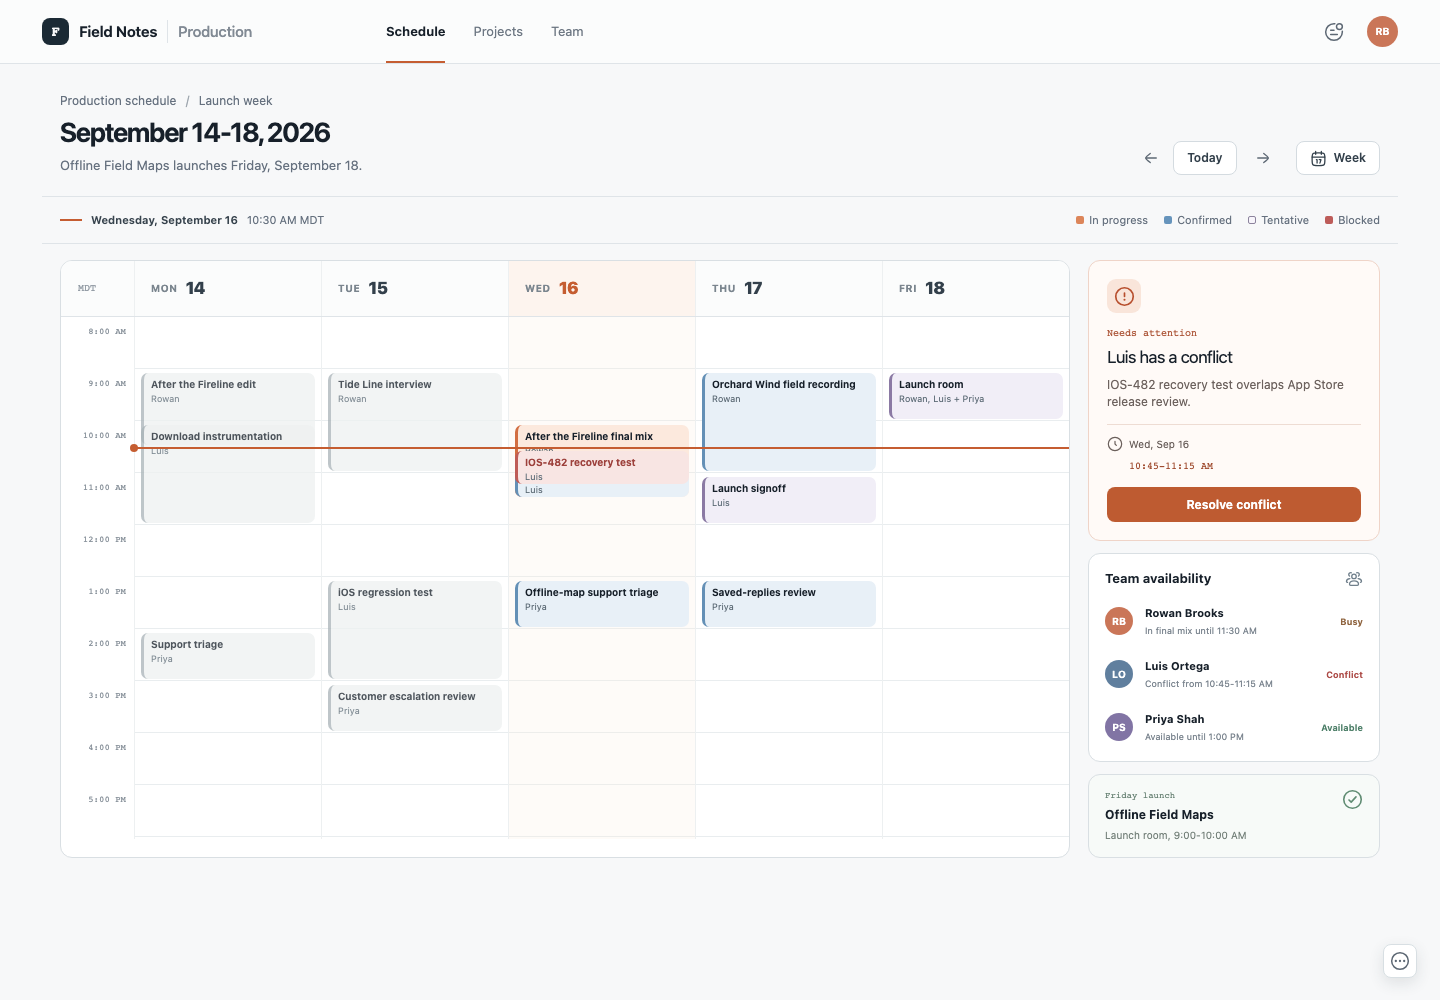
Task: Click Priya Shah's PS avatar
Action: [1119, 727]
